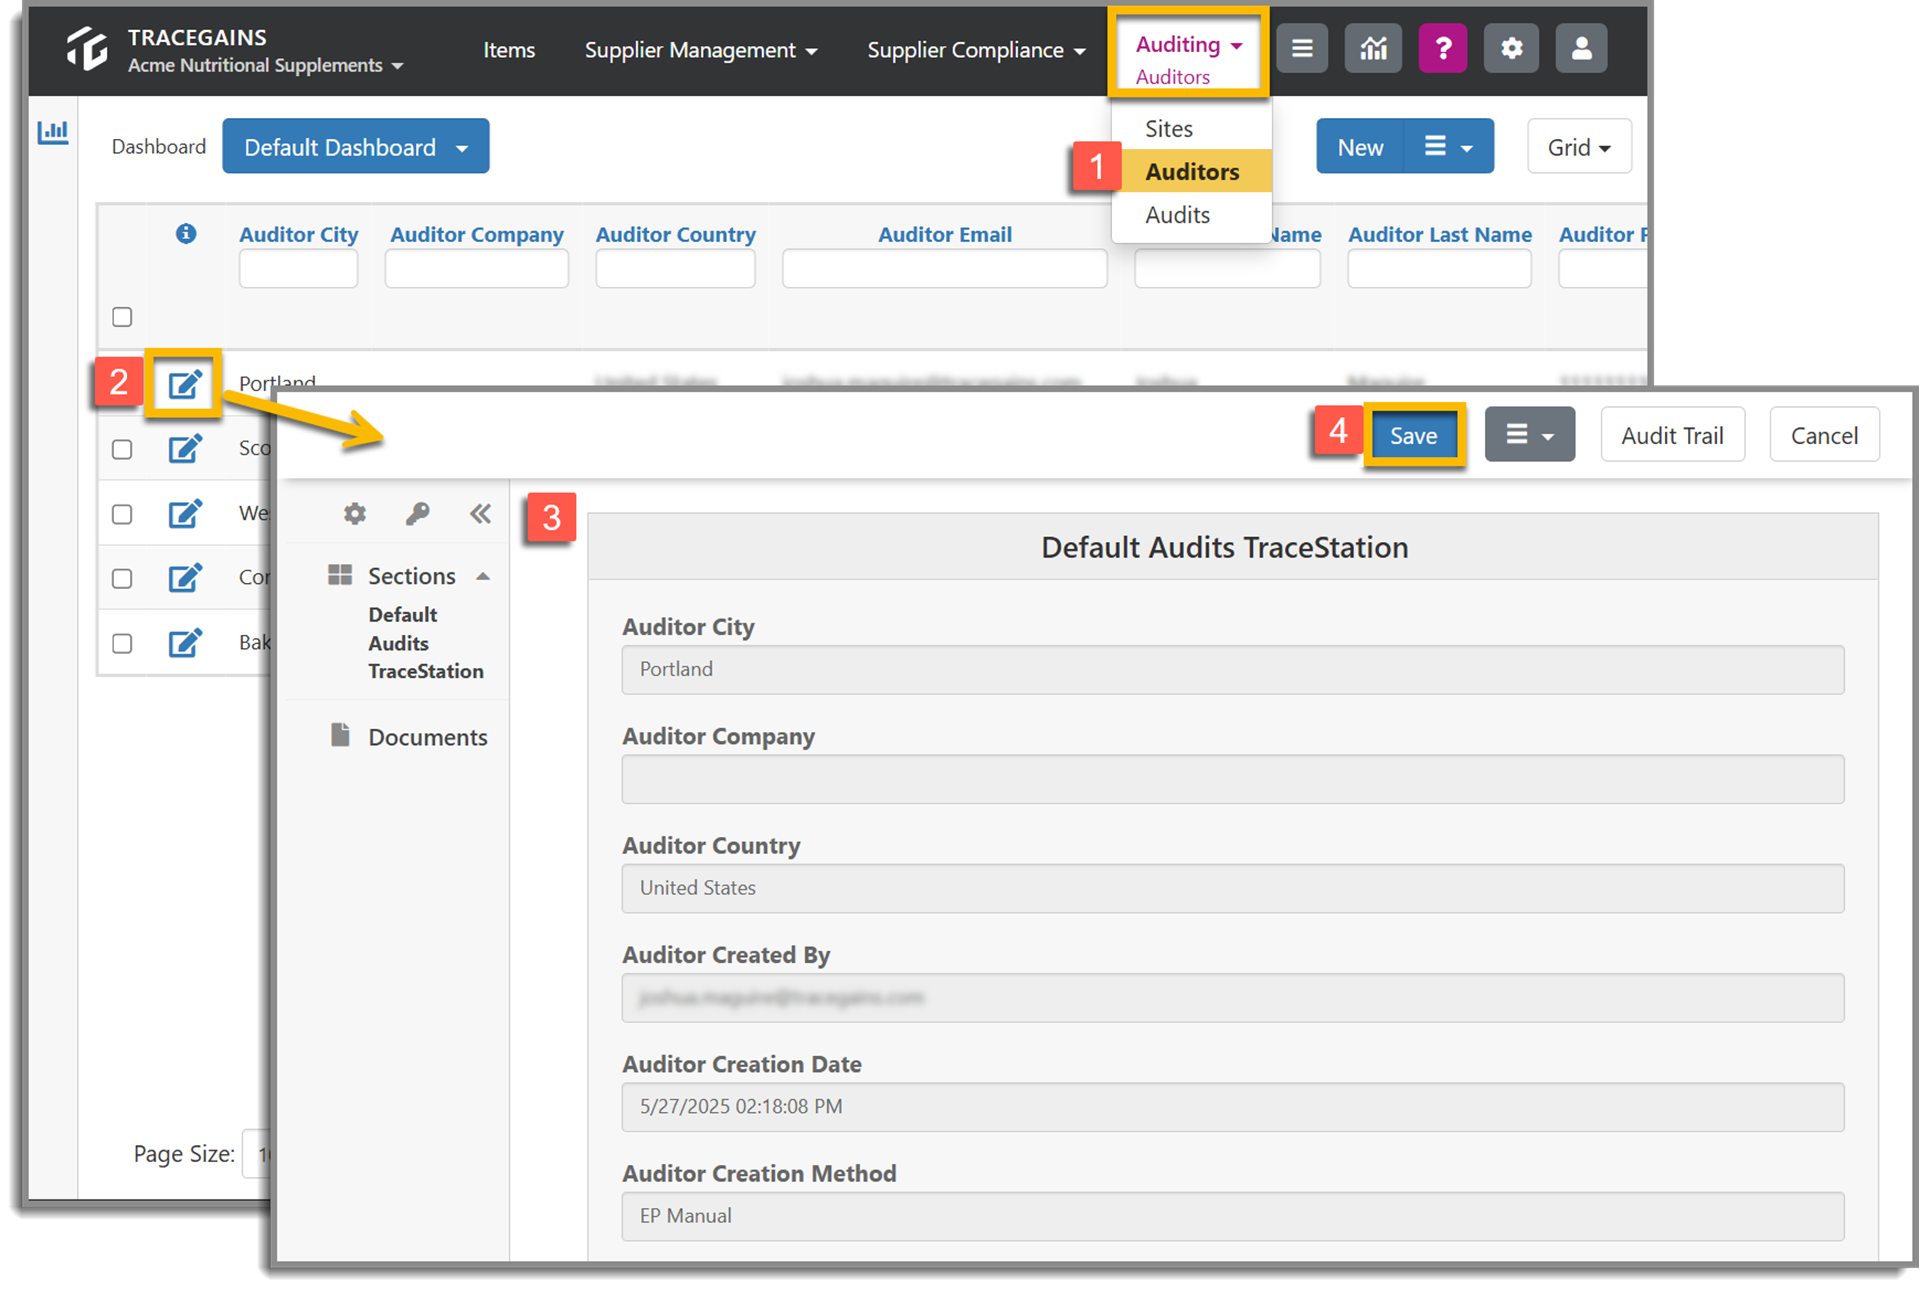
Task: Click the Auditor Company filter box
Action: pos(476,269)
